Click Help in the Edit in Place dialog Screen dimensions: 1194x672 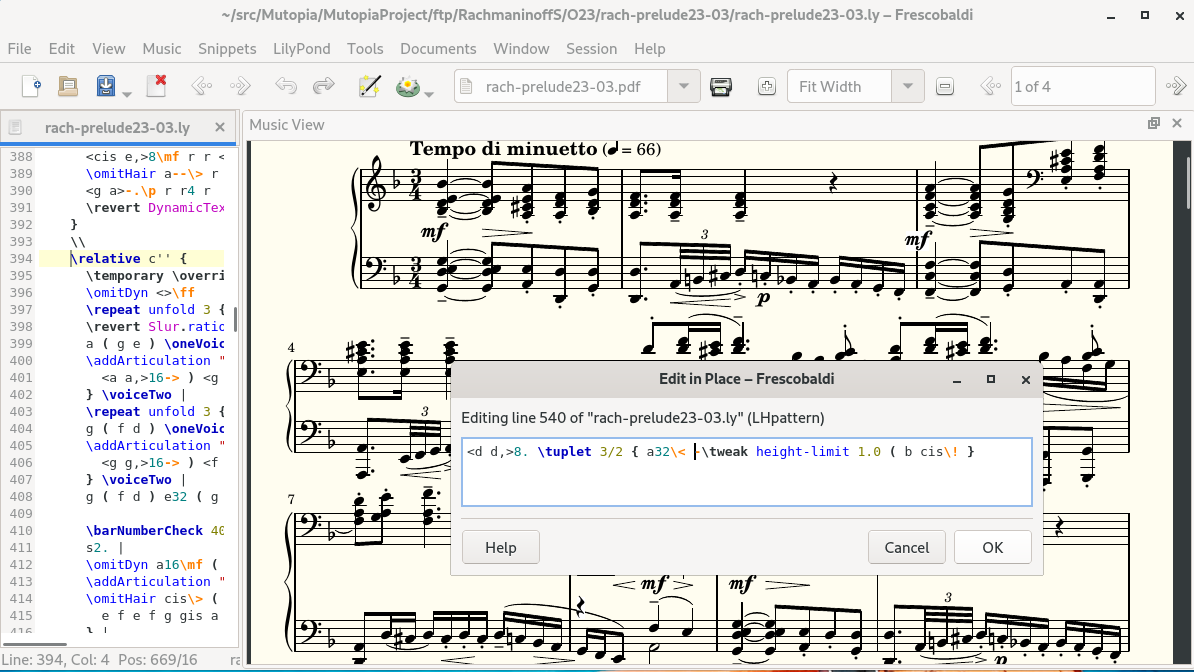pyautogui.click(x=500, y=547)
